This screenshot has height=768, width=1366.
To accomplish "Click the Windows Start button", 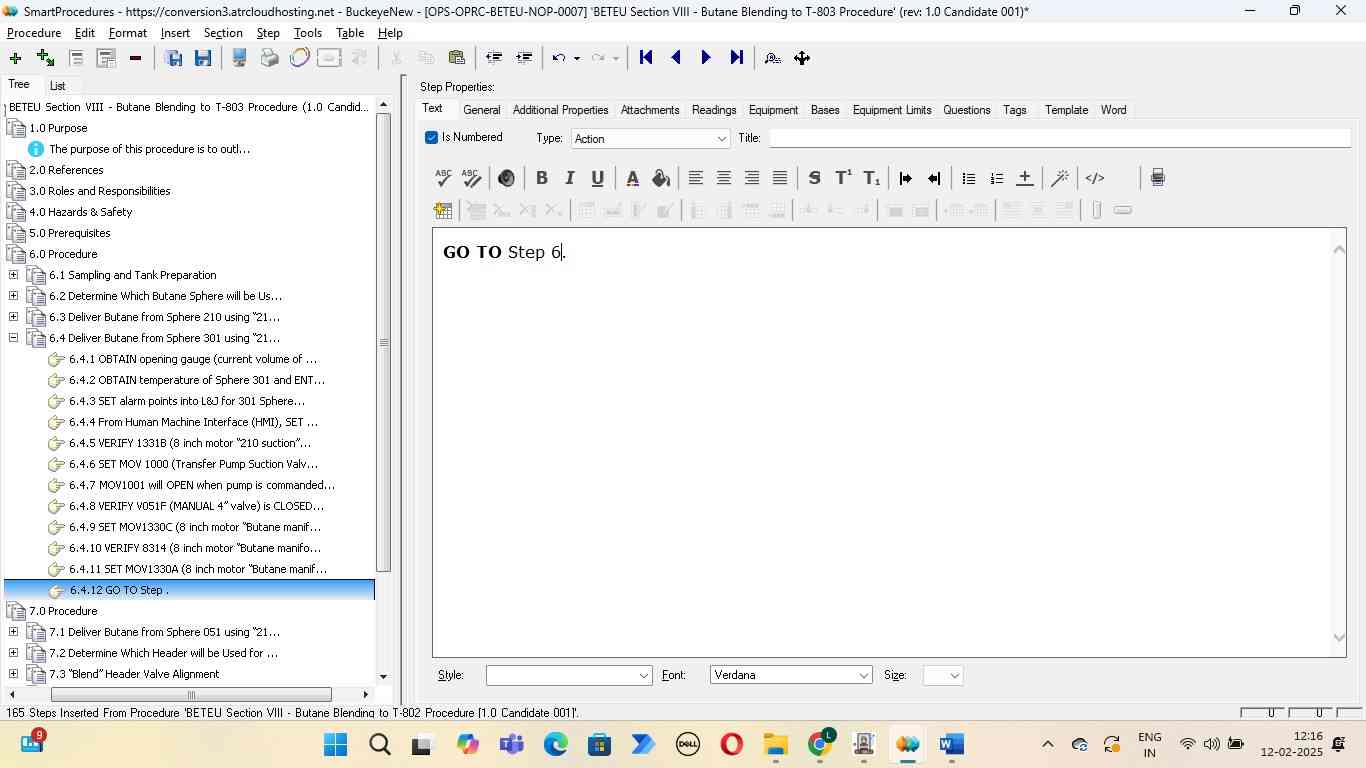I will [x=336, y=744].
